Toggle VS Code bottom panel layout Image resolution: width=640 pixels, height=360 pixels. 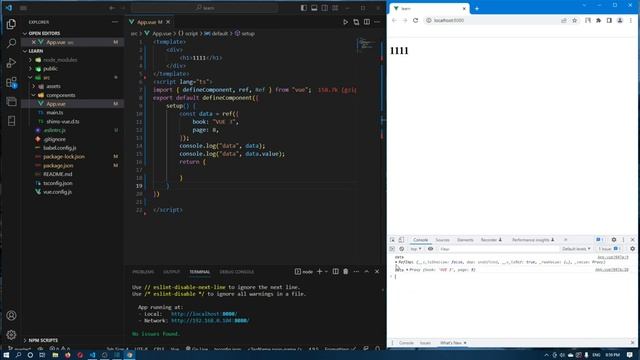pyautogui.click(x=314, y=8)
